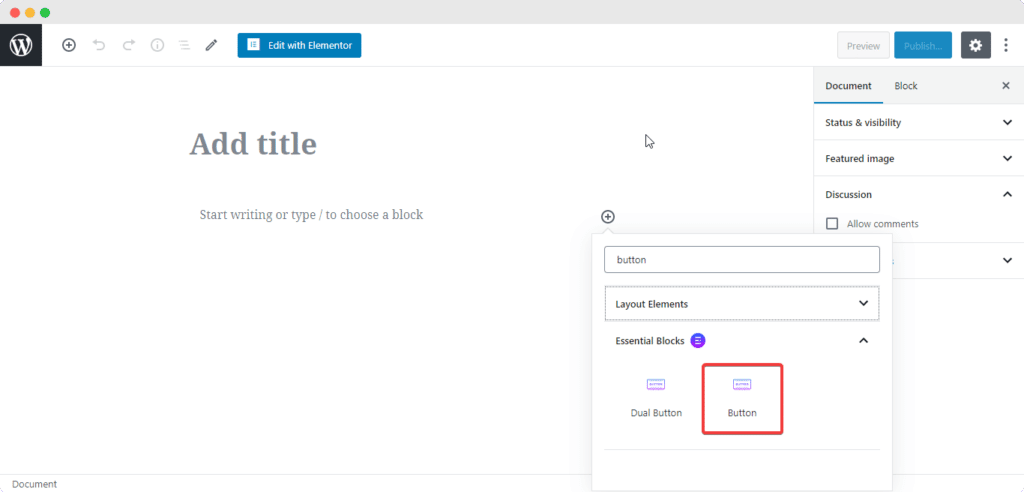The width and height of the screenshot is (1024, 492).
Task: Click the pencil Tools icon
Action: click(211, 45)
